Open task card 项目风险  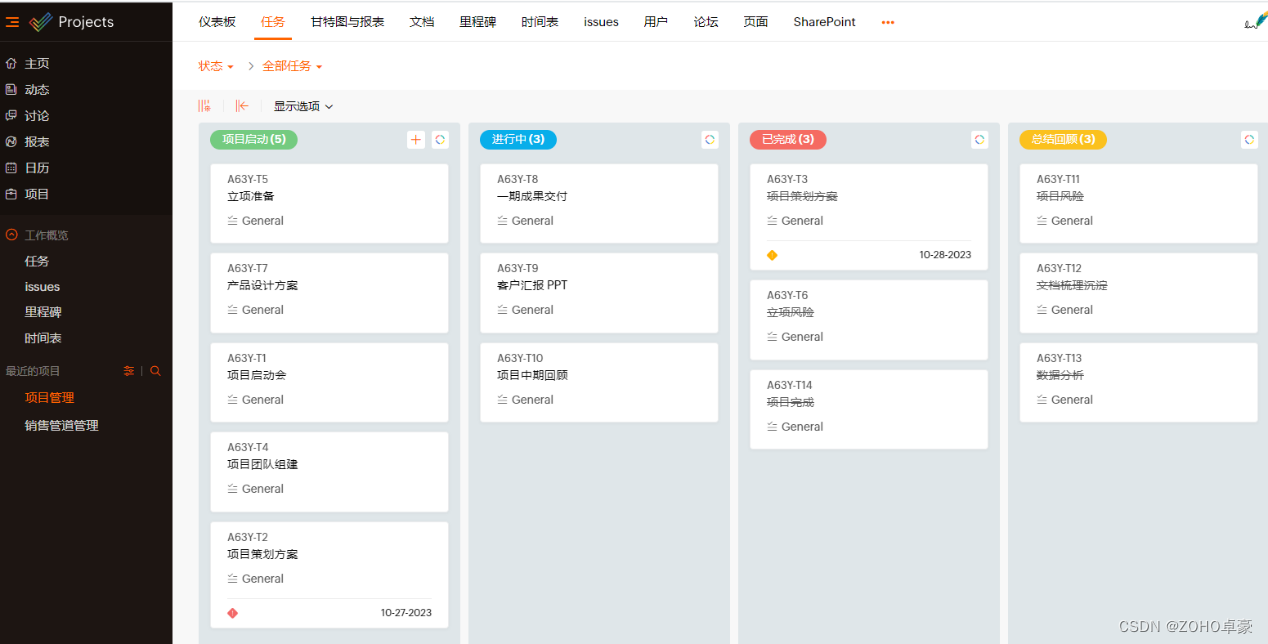(1138, 203)
